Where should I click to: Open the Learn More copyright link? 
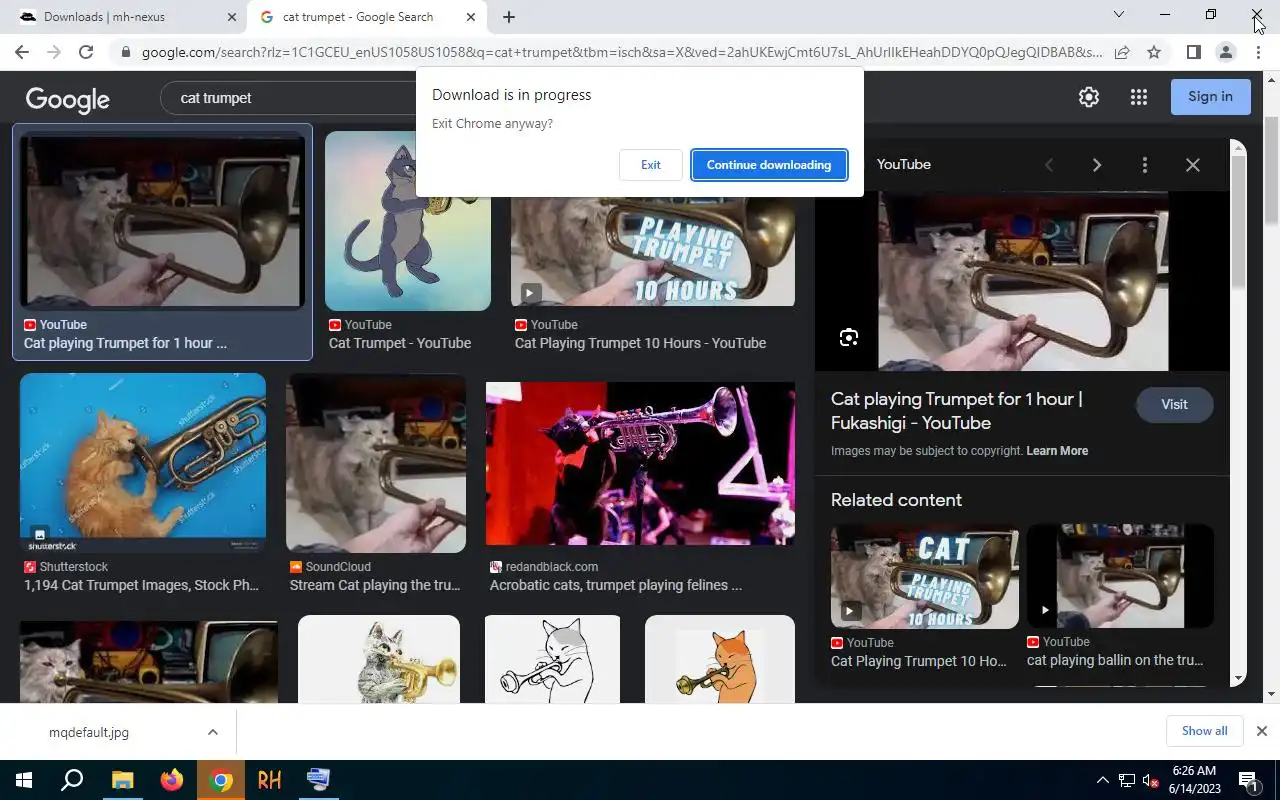[1057, 451]
